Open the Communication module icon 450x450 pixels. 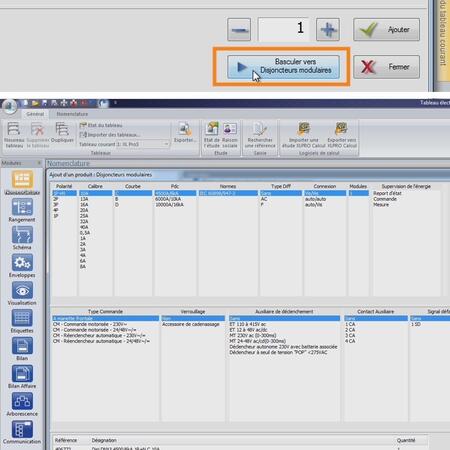pyautogui.click(x=22, y=429)
